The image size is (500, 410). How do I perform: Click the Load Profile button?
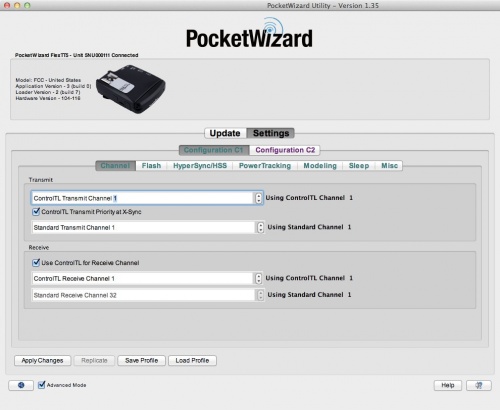(x=192, y=360)
